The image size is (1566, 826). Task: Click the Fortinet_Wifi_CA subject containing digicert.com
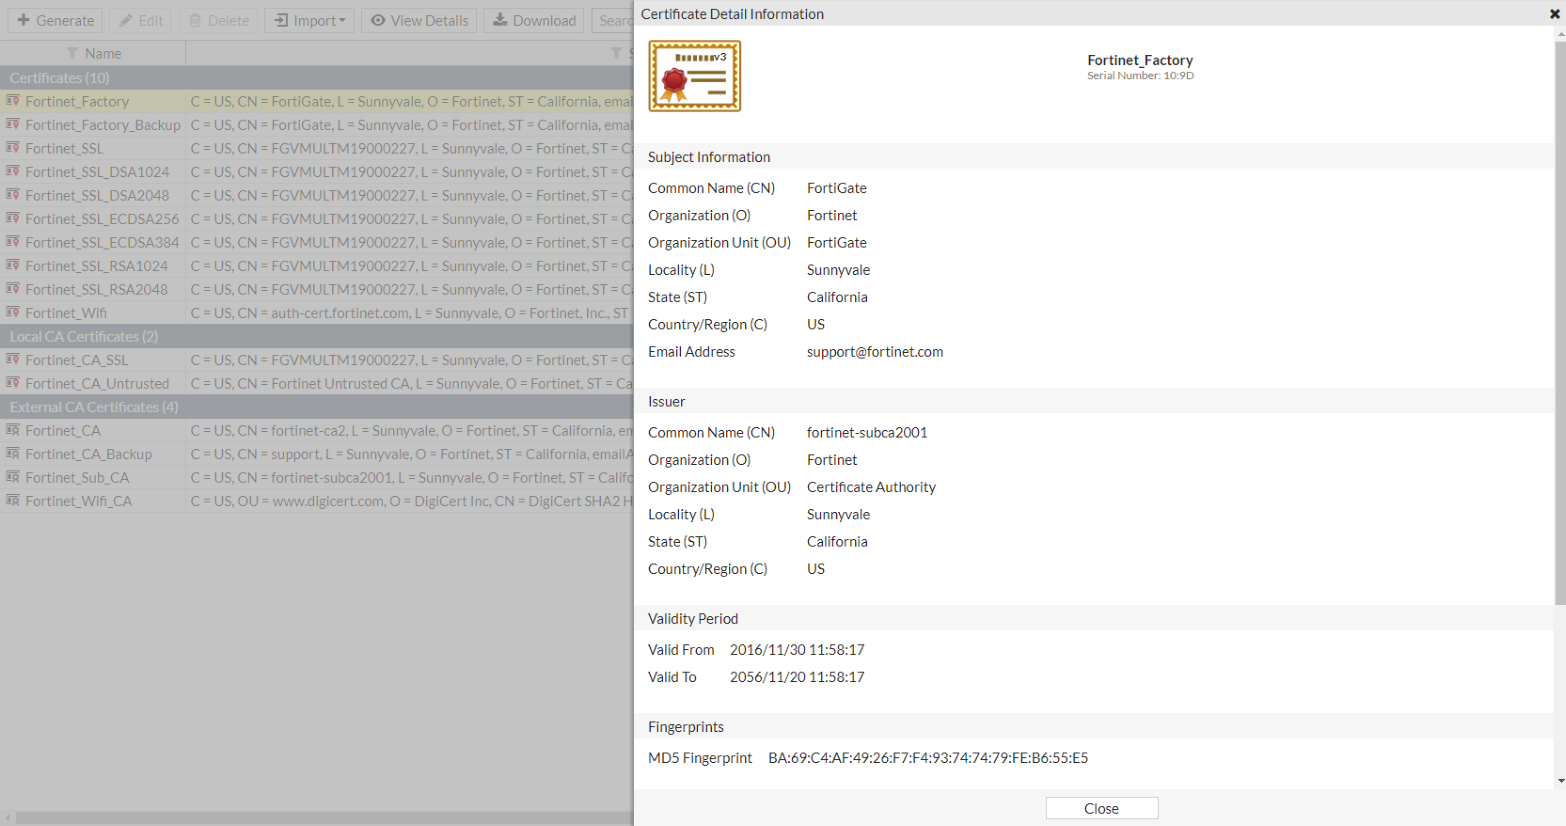pos(411,501)
